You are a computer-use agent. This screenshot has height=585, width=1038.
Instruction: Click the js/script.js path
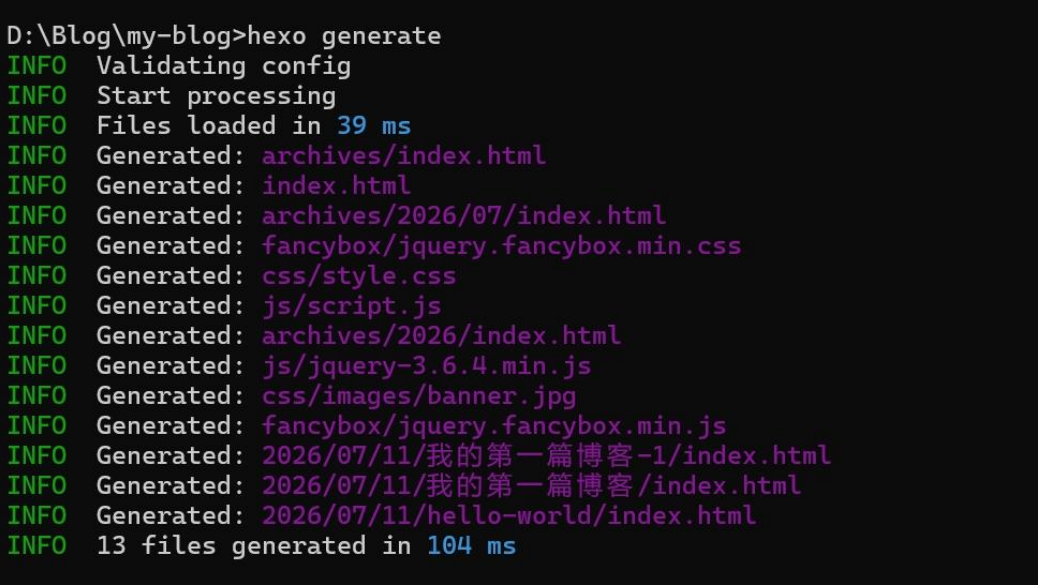pos(352,306)
